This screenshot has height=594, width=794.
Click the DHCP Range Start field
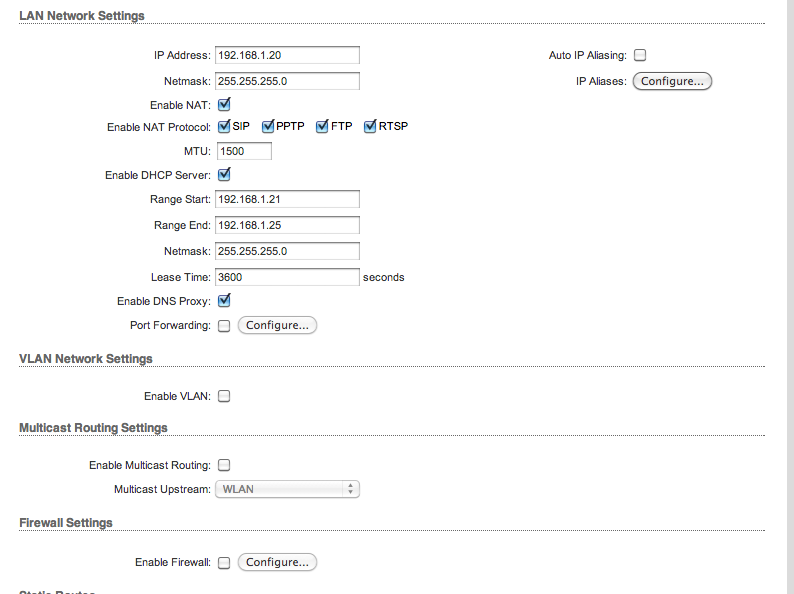pos(287,200)
